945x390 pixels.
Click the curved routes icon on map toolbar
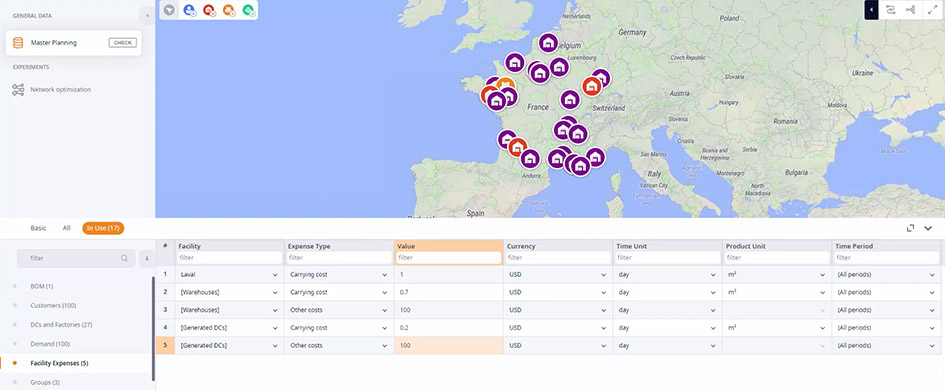[890, 10]
